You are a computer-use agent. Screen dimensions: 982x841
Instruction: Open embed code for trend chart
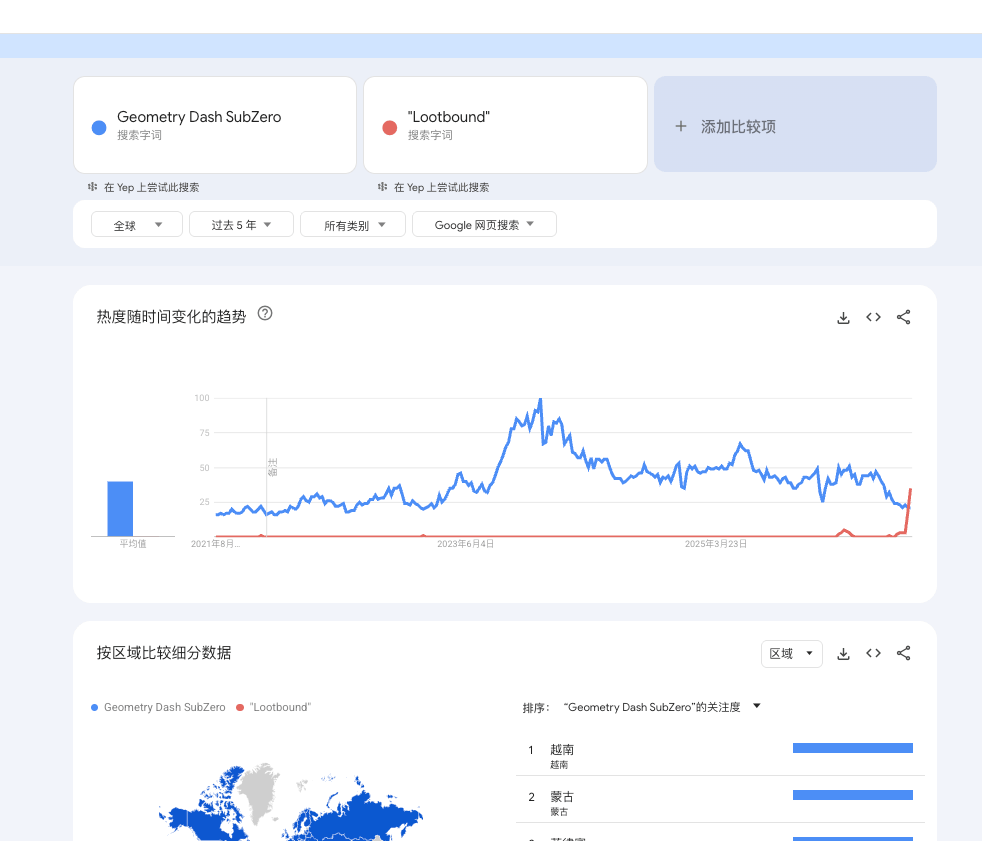pos(873,317)
